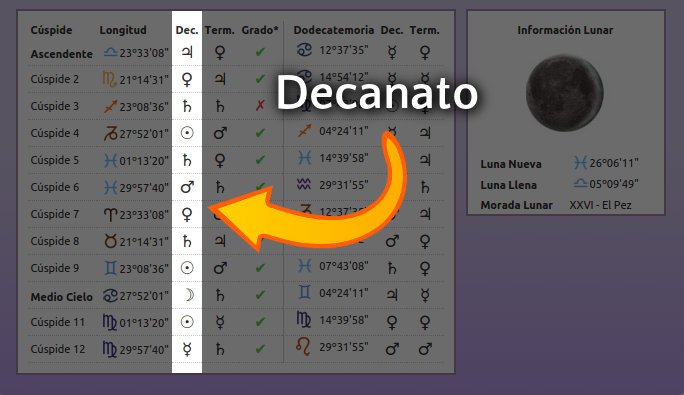This screenshot has height=395, width=684.
Task: Click the Cúspide 8 label
Action: pos(55,241)
